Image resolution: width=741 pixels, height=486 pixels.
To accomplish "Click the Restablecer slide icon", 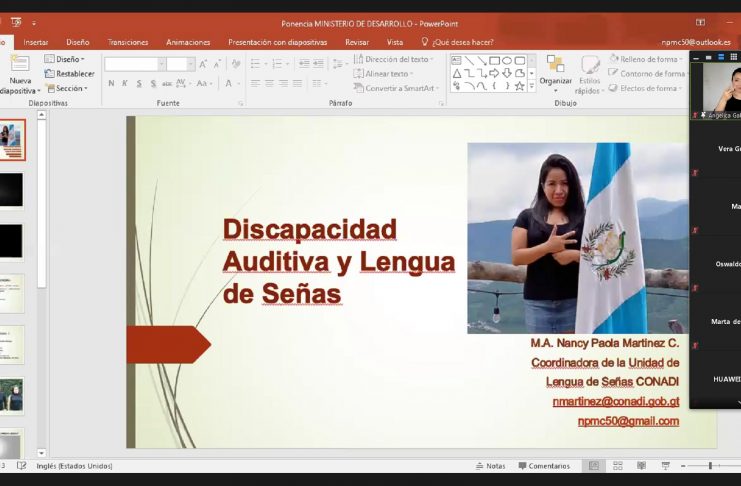I will 70,73.
